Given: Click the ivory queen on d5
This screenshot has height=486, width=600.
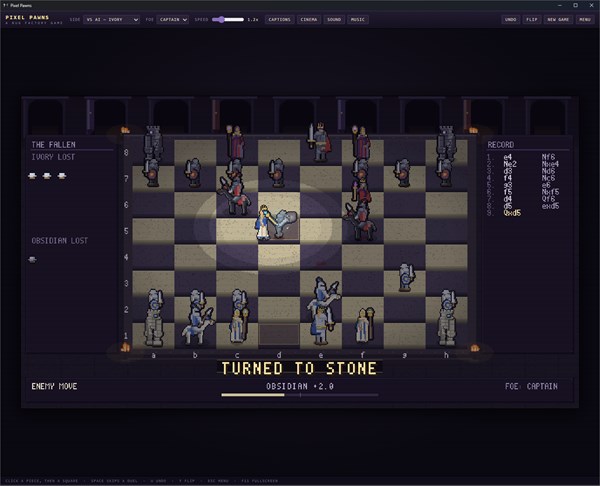Looking at the screenshot, I should click(263, 223).
